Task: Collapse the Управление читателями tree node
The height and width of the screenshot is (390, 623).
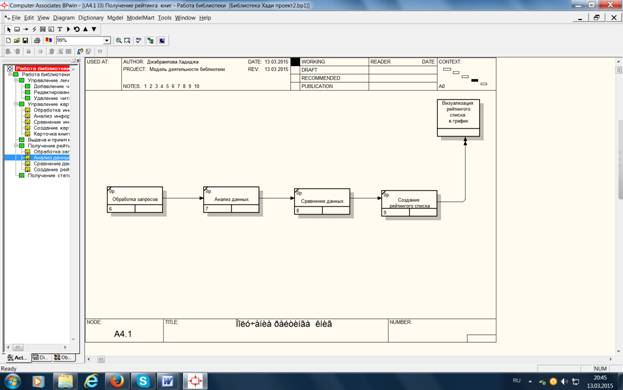Action: tap(16, 80)
